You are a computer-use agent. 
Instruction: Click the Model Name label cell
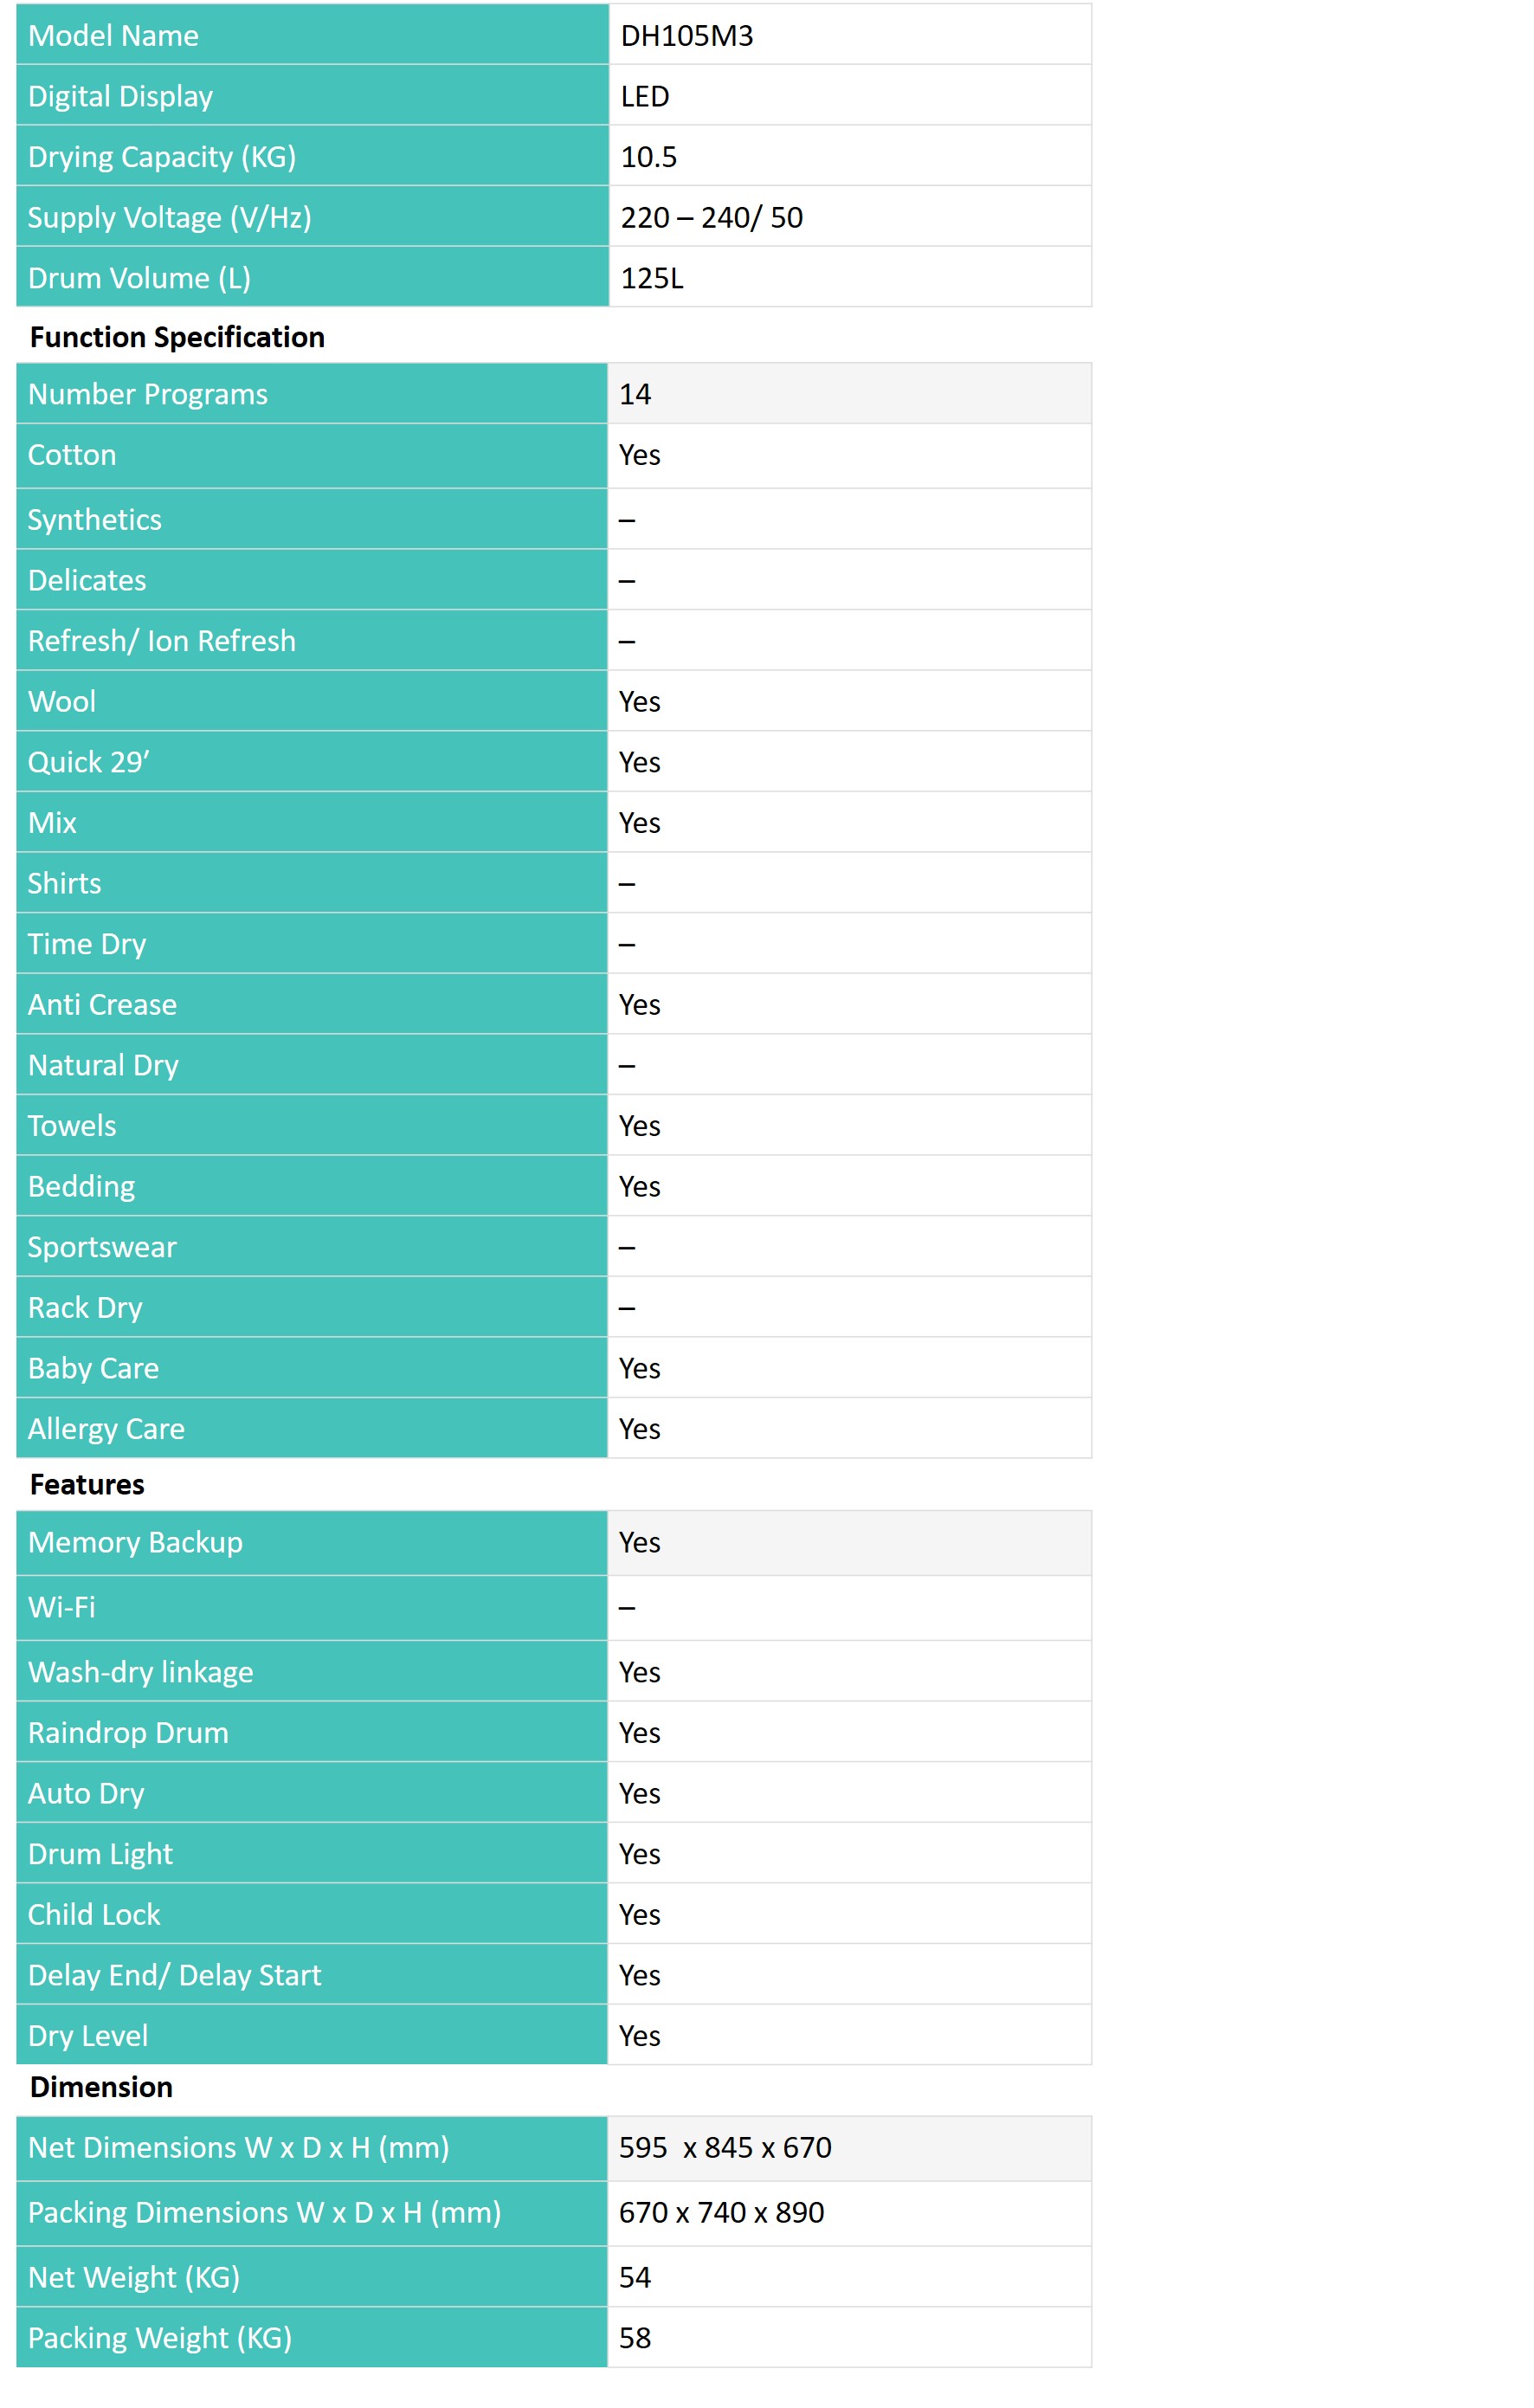coord(312,35)
